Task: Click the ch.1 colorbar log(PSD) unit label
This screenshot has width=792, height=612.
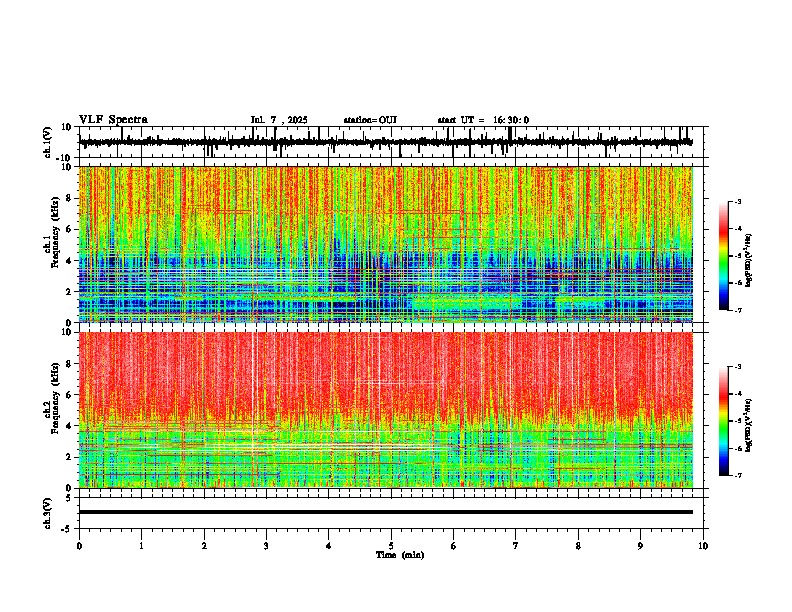Action: click(750, 260)
